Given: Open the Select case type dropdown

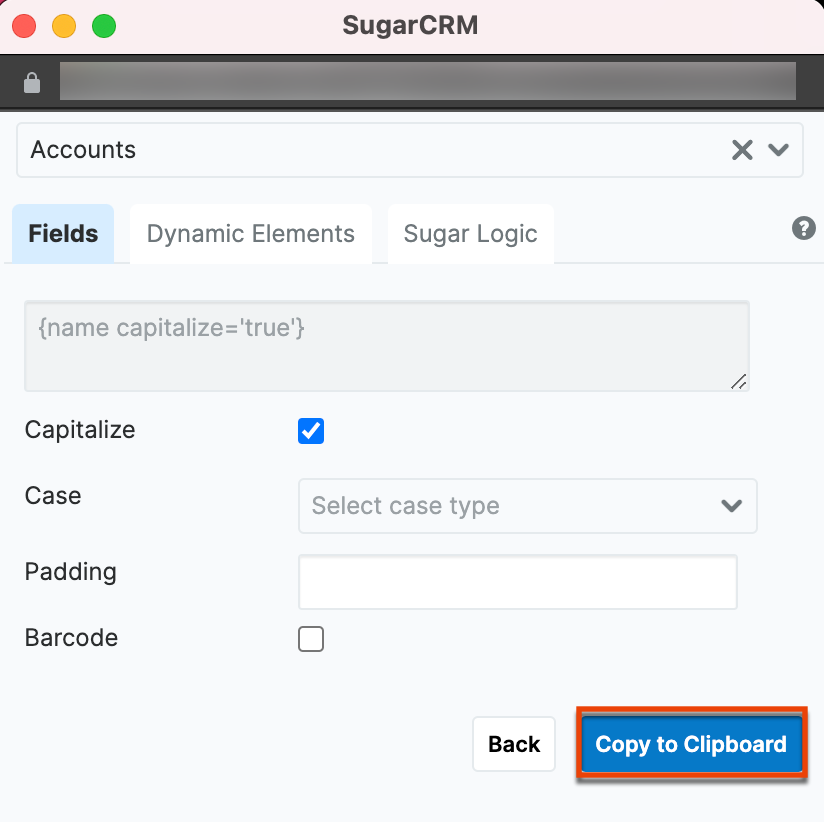Looking at the screenshot, I should tap(528, 506).
